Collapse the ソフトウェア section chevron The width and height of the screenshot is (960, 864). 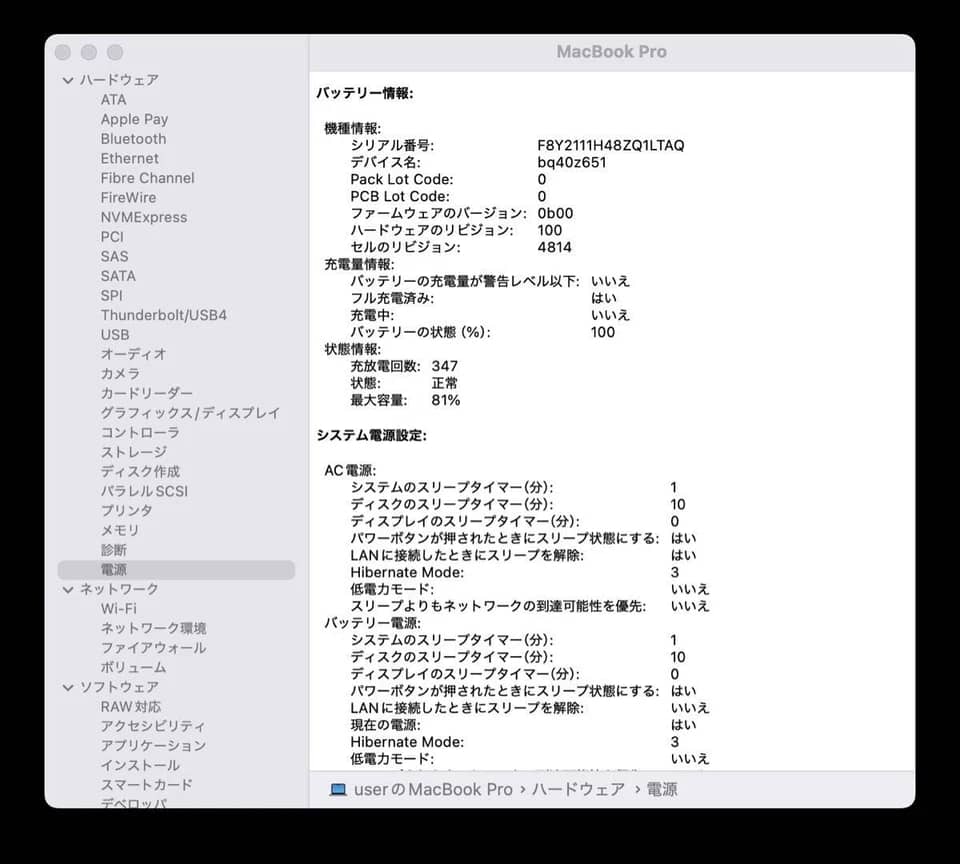click(x=68, y=688)
